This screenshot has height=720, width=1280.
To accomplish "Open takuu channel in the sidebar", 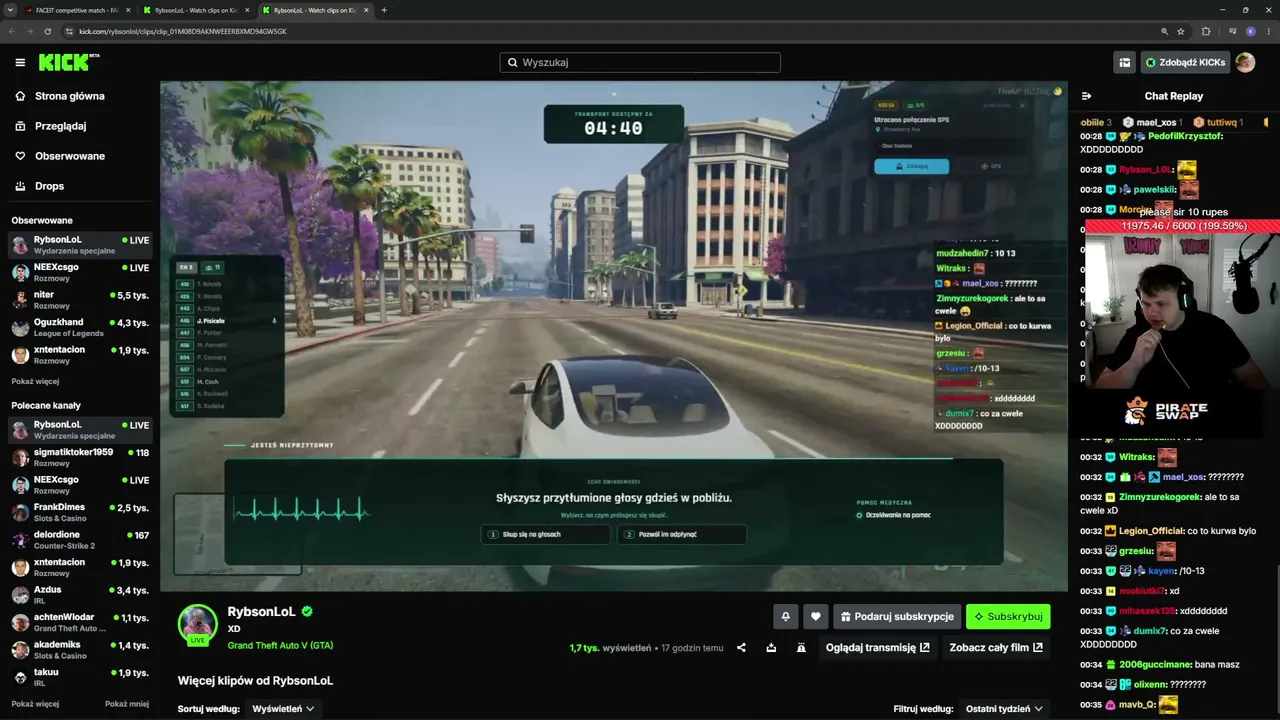I will [x=80, y=677].
